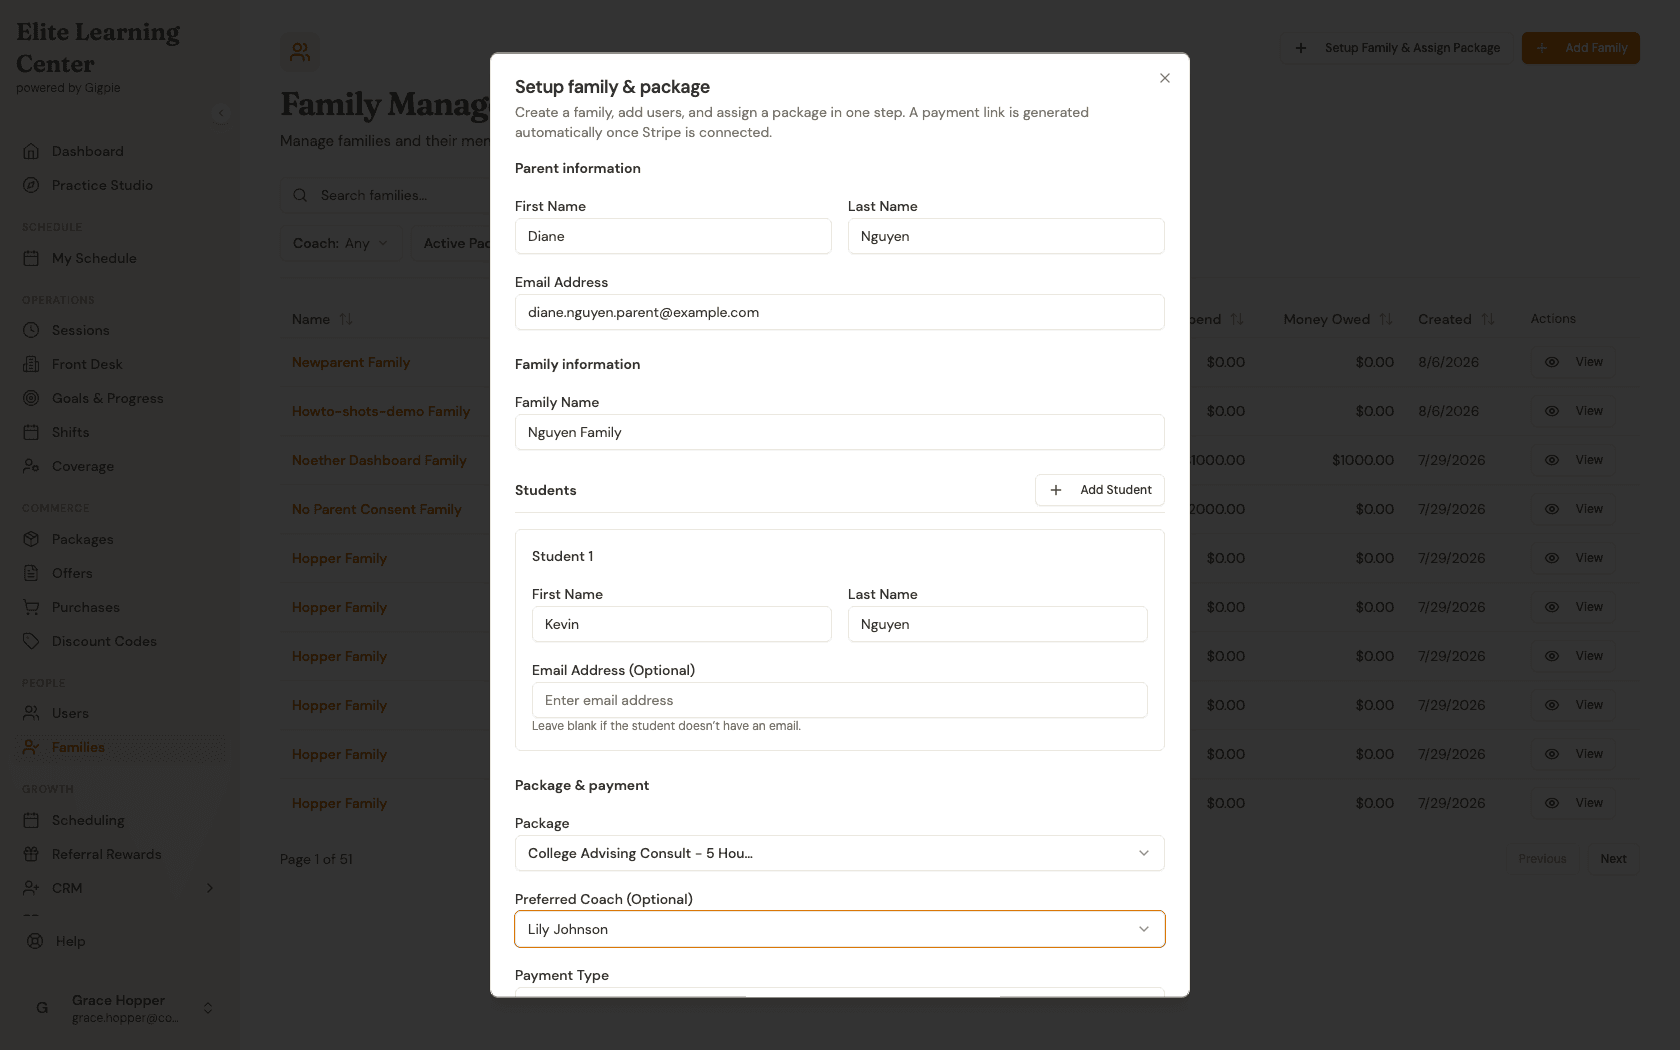The image size is (1680, 1050).
Task: Open Shifts calendar icon
Action: tap(31, 432)
